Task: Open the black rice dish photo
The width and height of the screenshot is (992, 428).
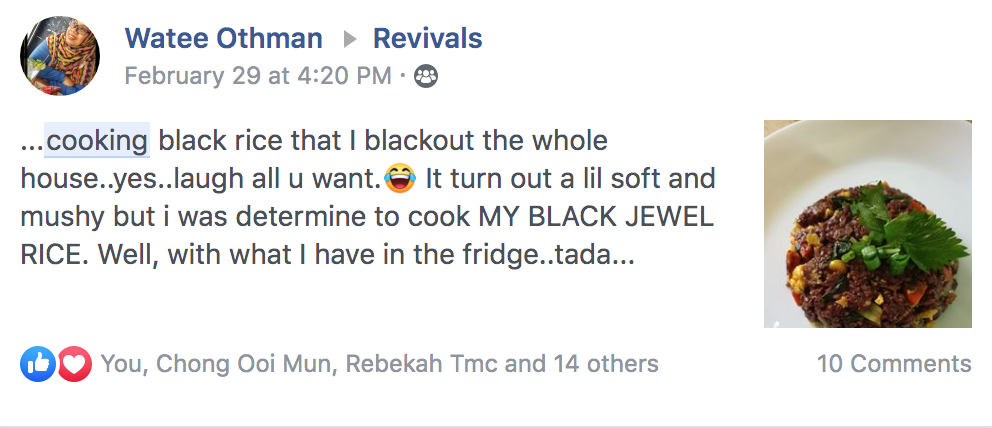Action: click(x=867, y=224)
